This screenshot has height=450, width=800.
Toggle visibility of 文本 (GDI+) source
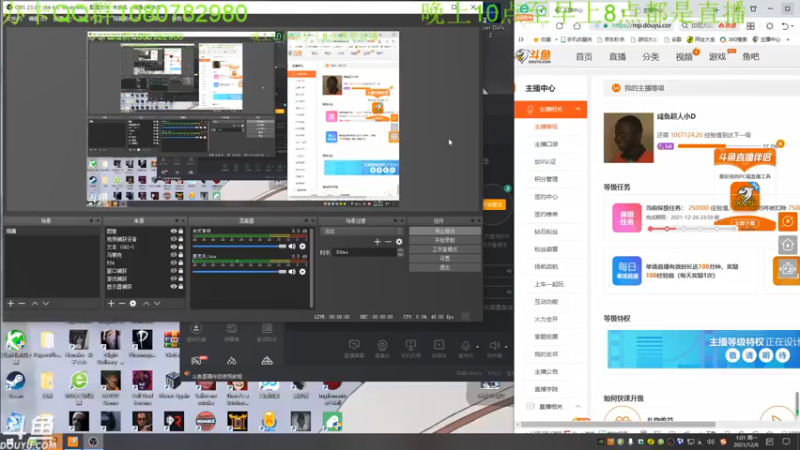coord(173,247)
